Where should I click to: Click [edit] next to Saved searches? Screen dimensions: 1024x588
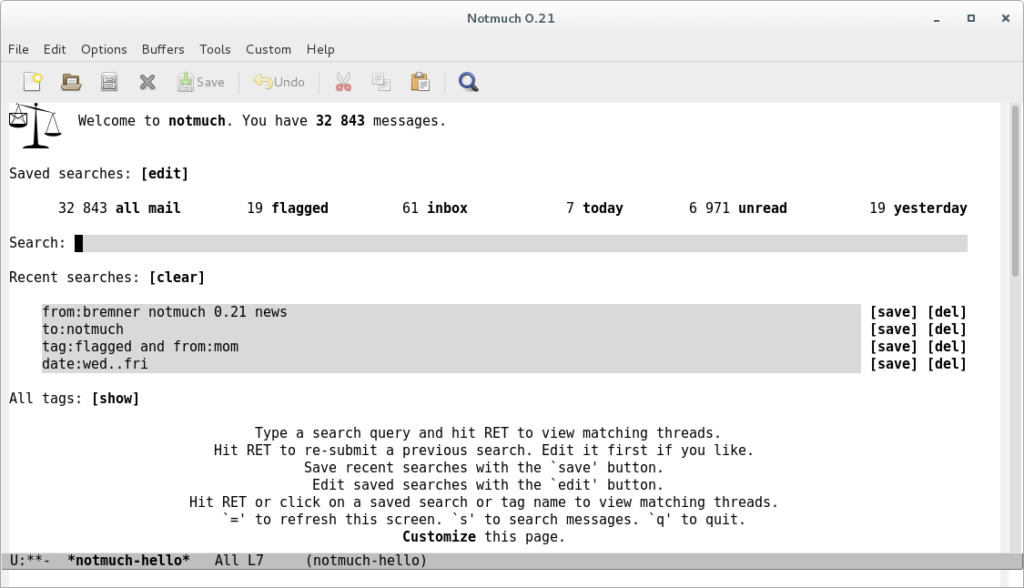[x=164, y=174]
